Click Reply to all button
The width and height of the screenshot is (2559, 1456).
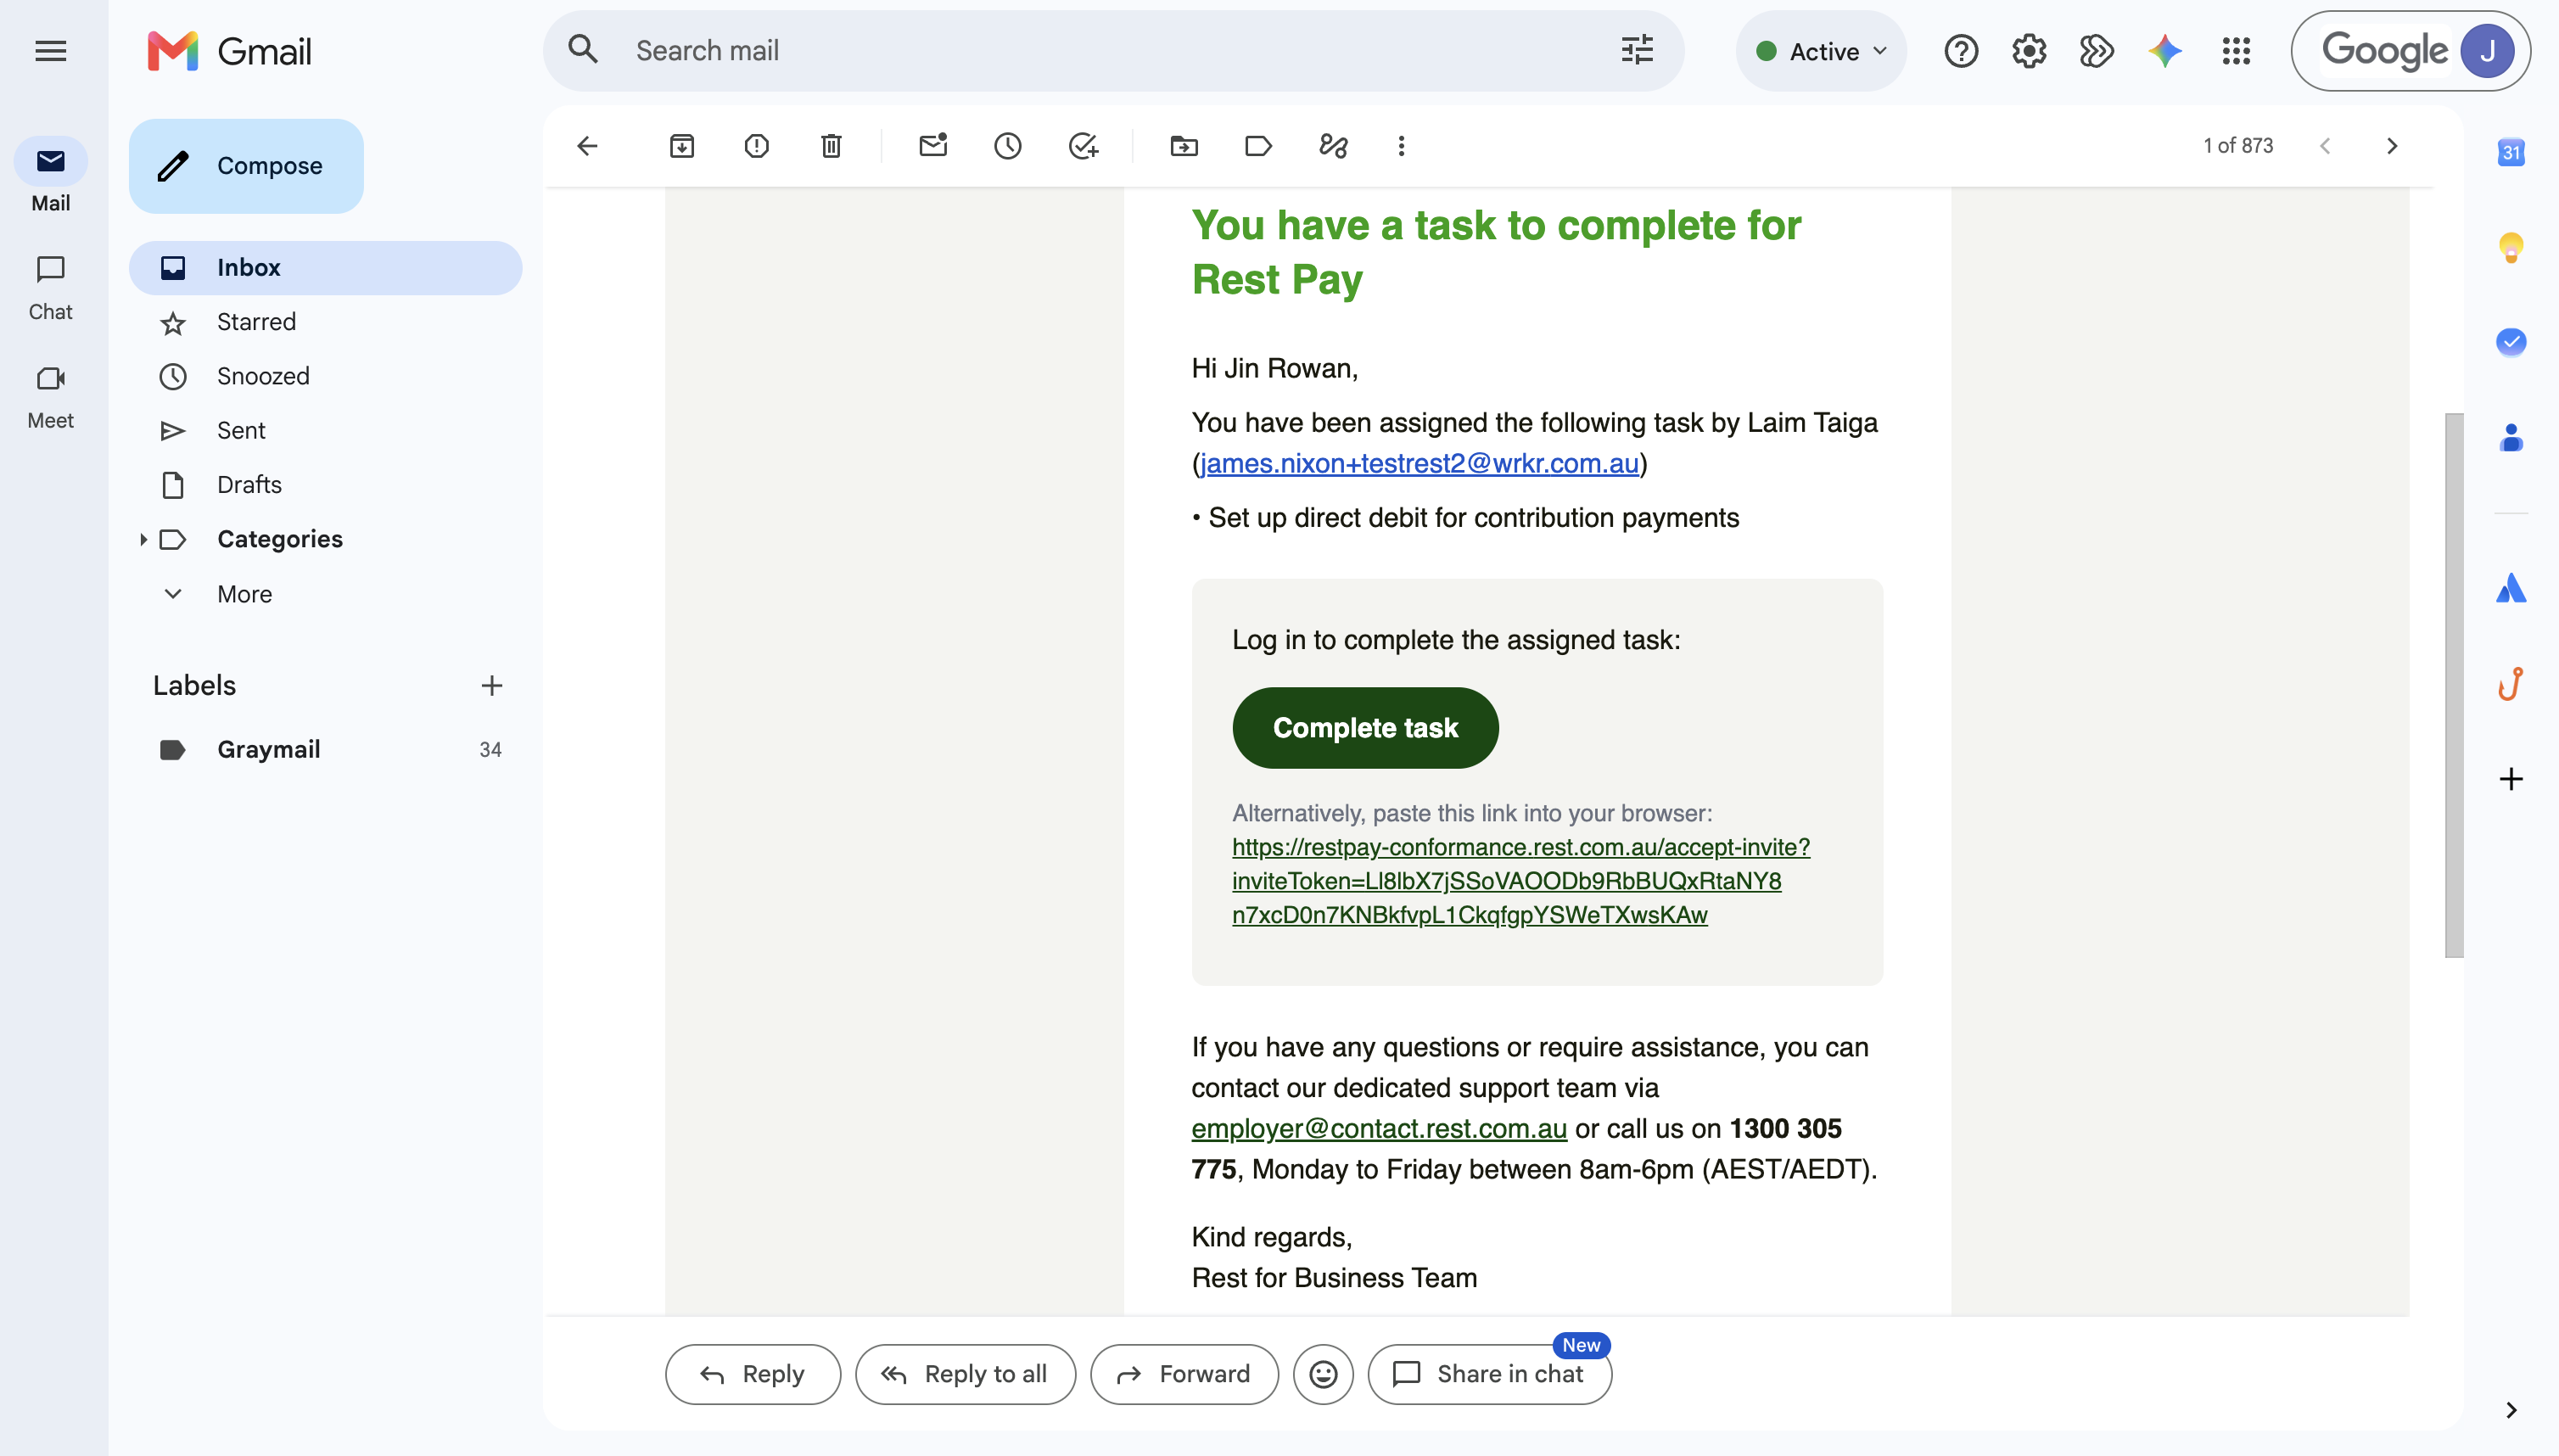pyautogui.click(x=965, y=1374)
